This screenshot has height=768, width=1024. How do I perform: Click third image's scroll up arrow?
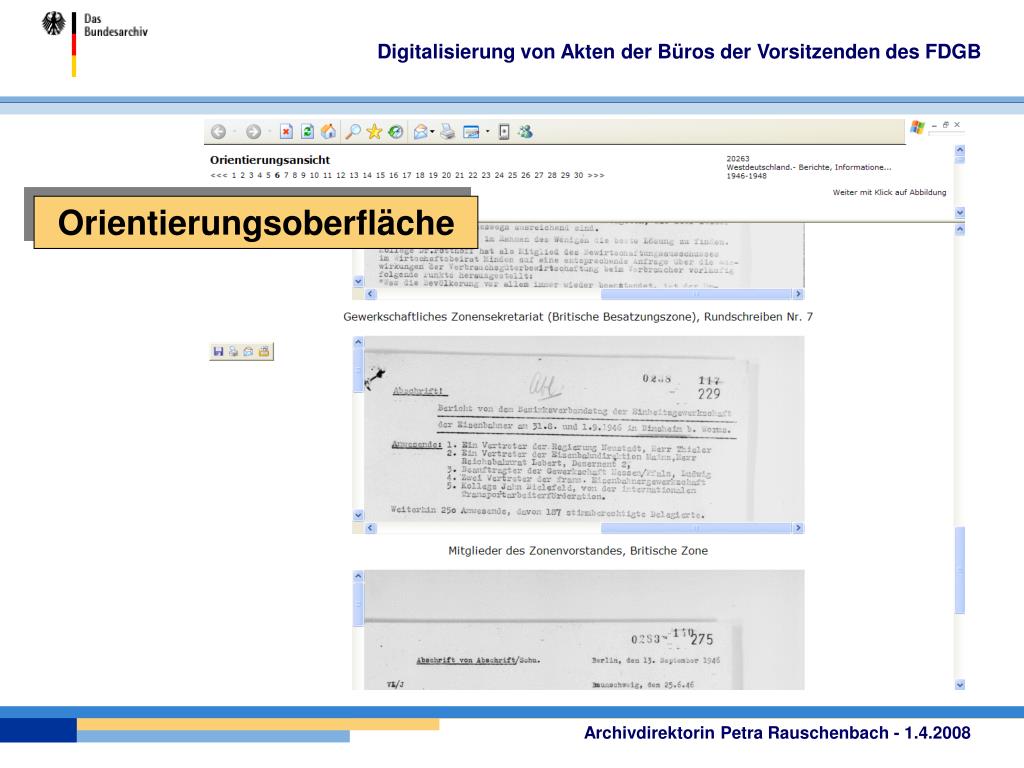pyautogui.click(x=358, y=576)
